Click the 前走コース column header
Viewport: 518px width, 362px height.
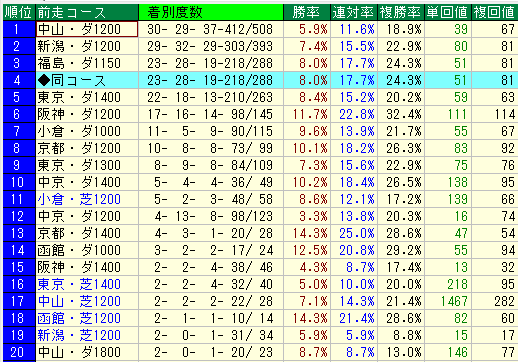click(x=87, y=12)
